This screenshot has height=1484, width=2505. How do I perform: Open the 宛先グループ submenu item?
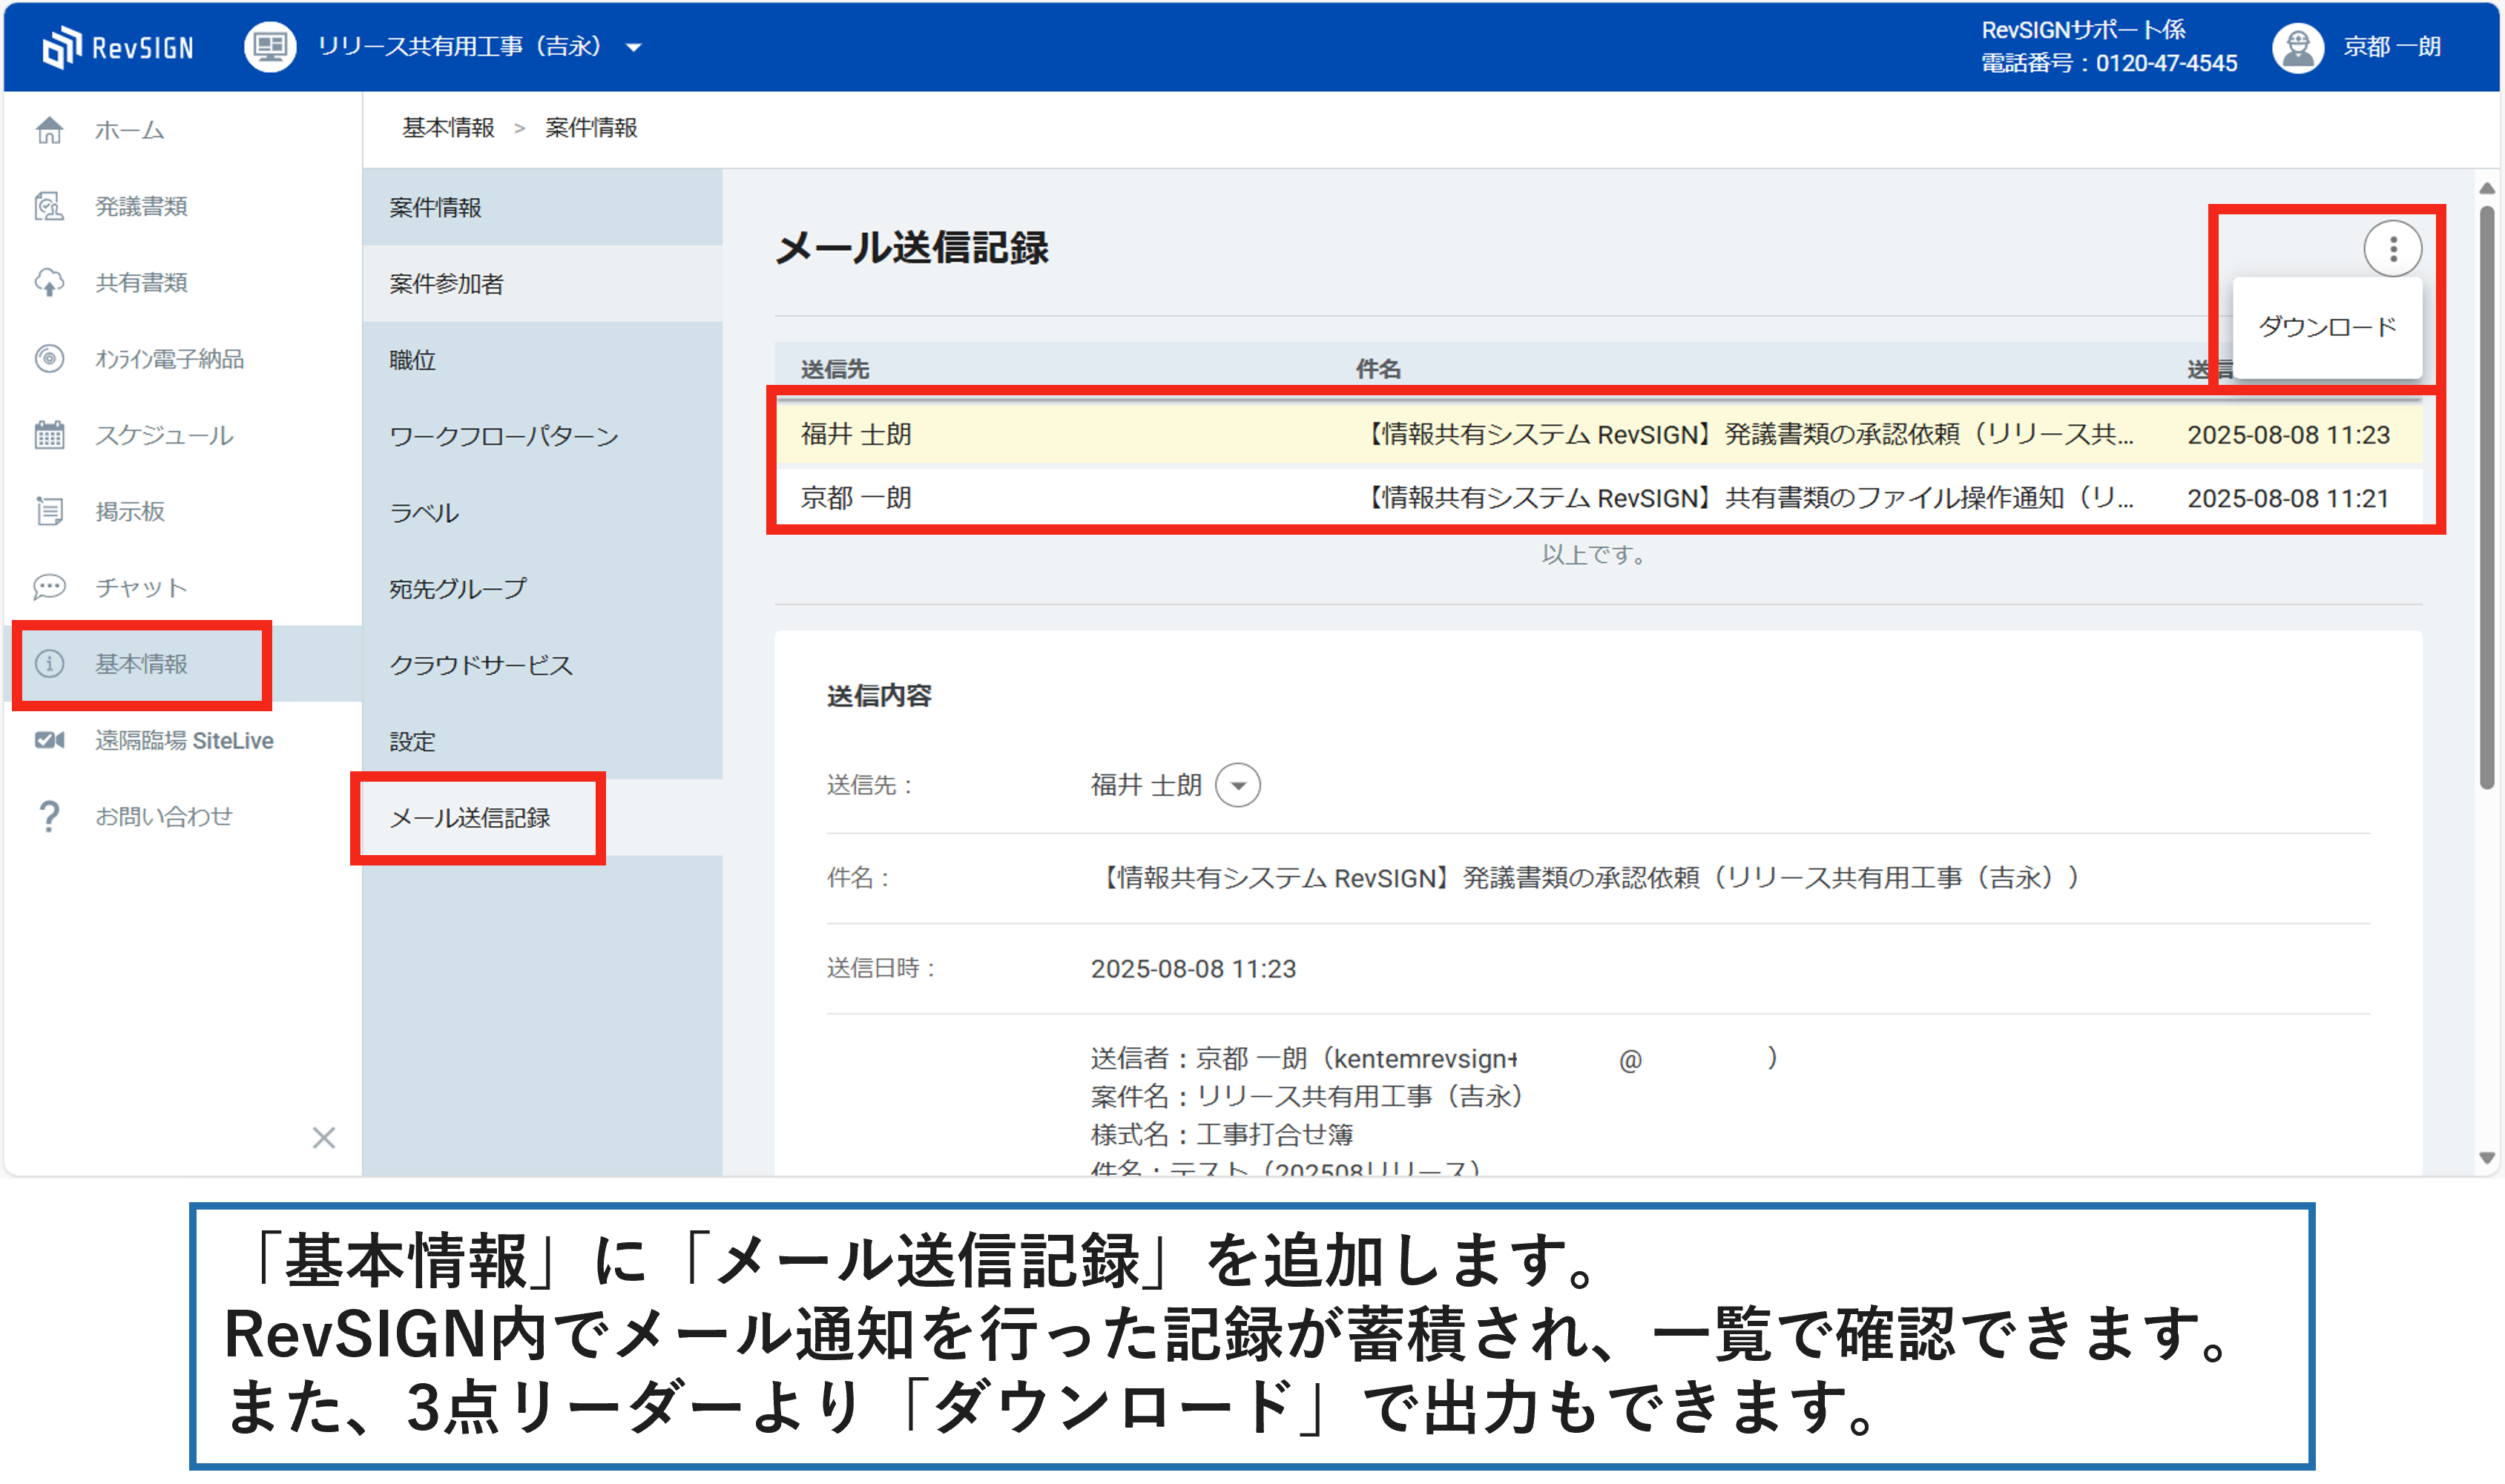(x=542, y=589)
